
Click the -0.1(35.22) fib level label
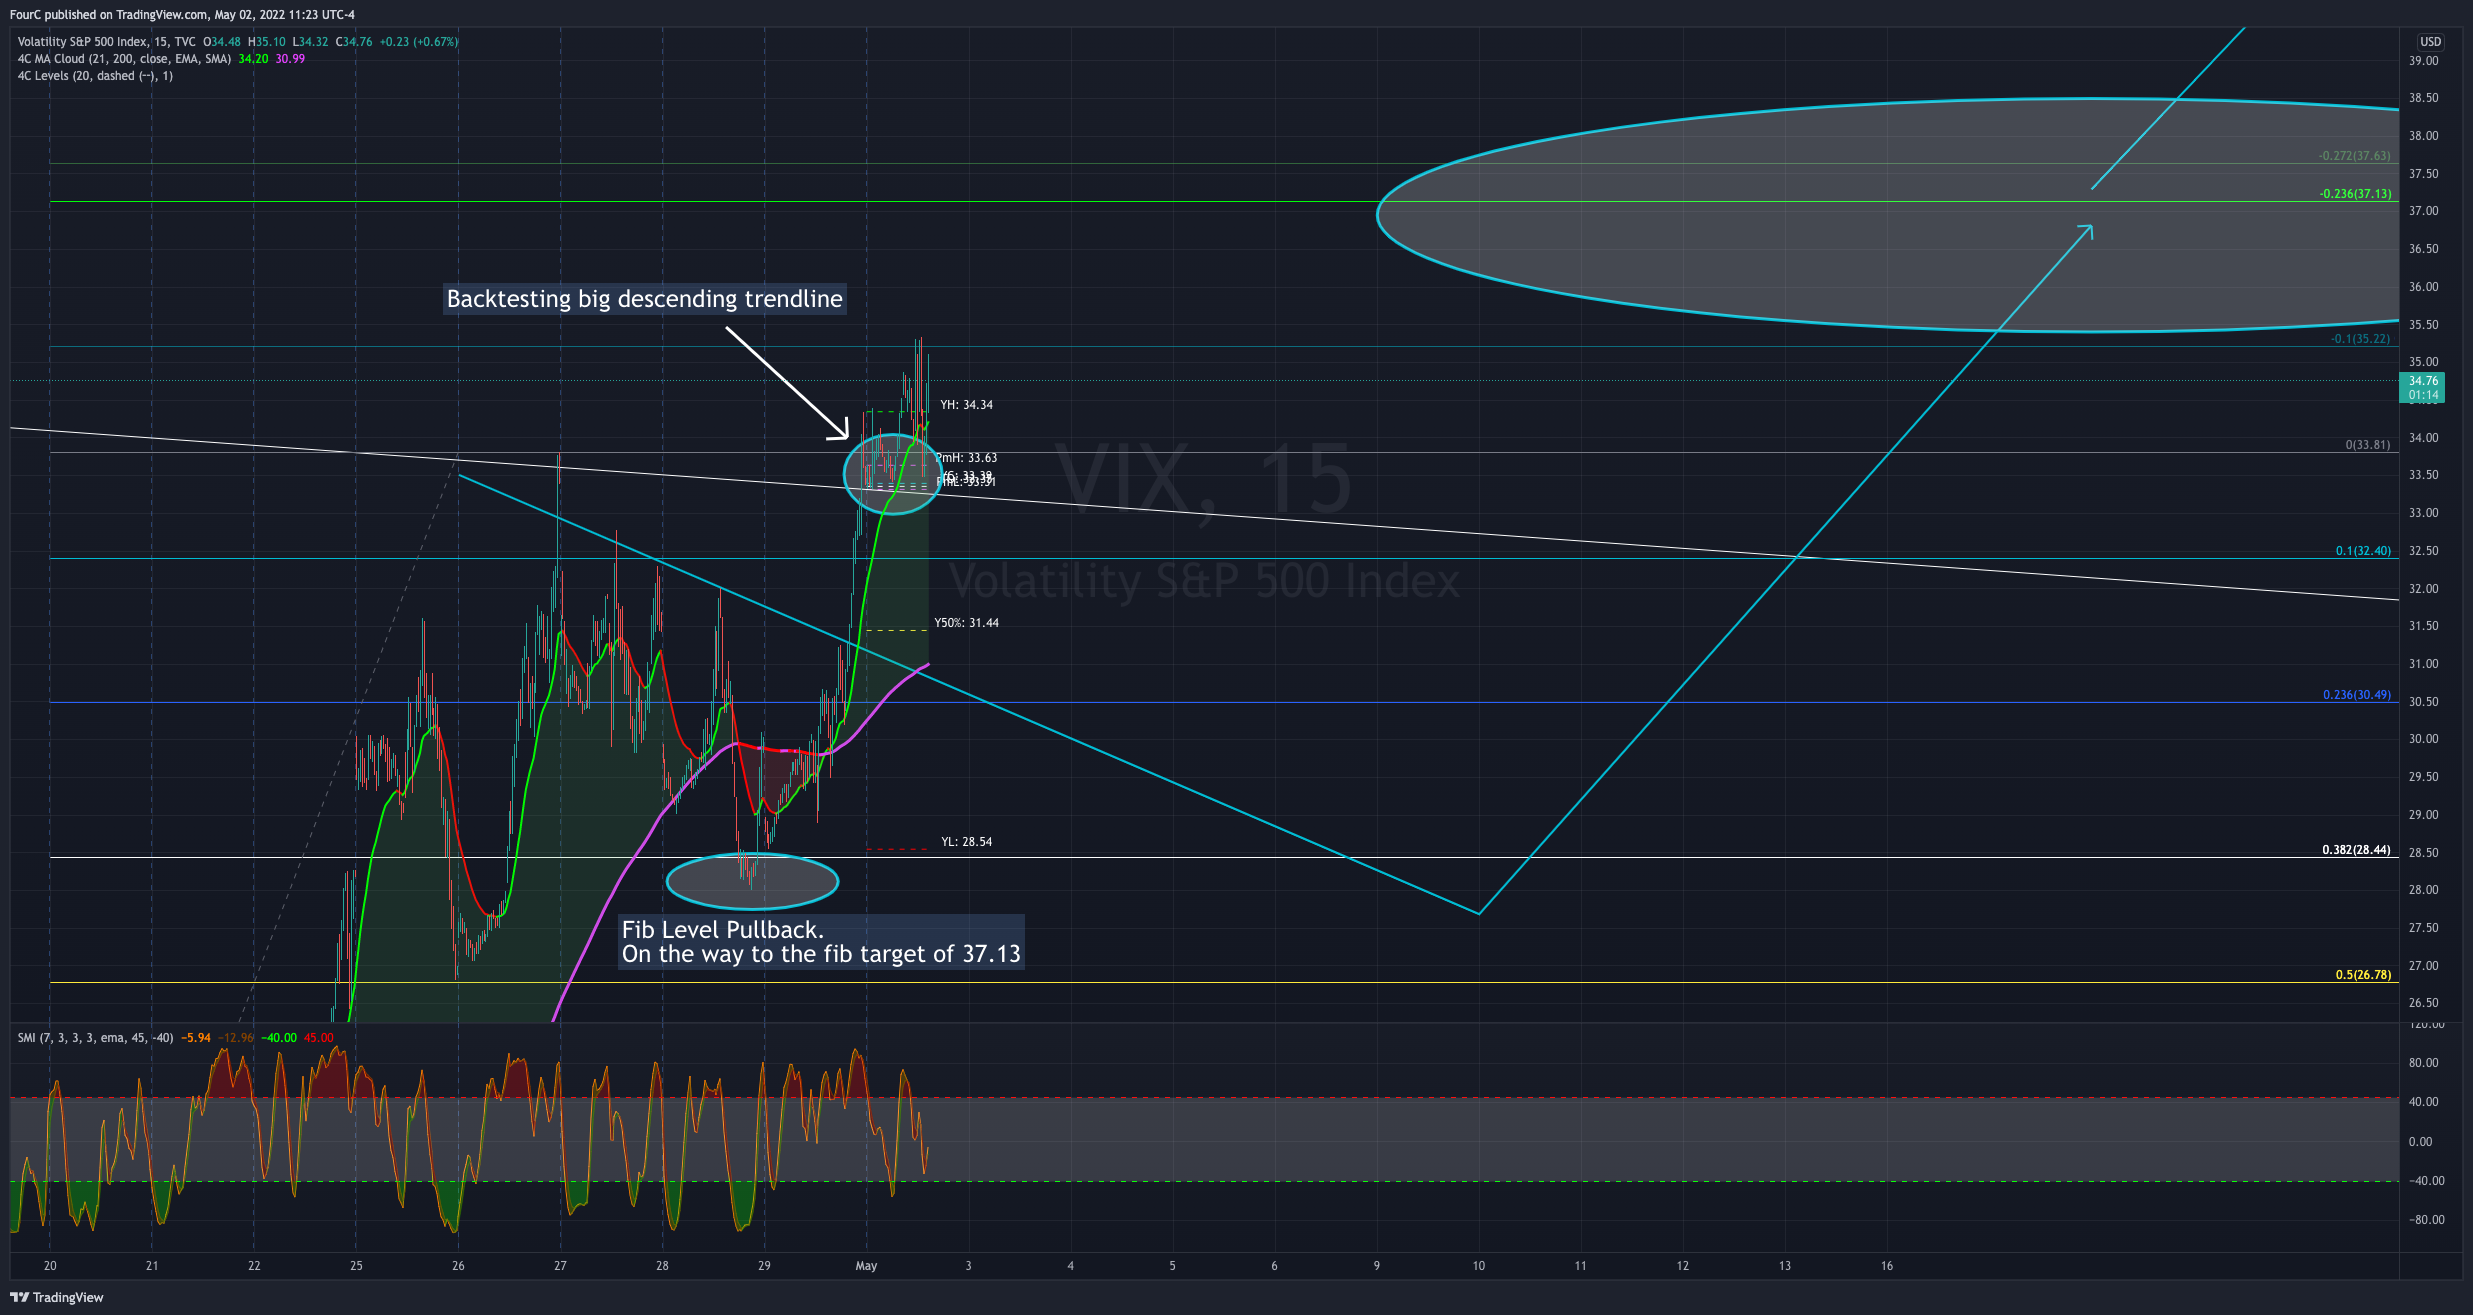click(2360, 339)
